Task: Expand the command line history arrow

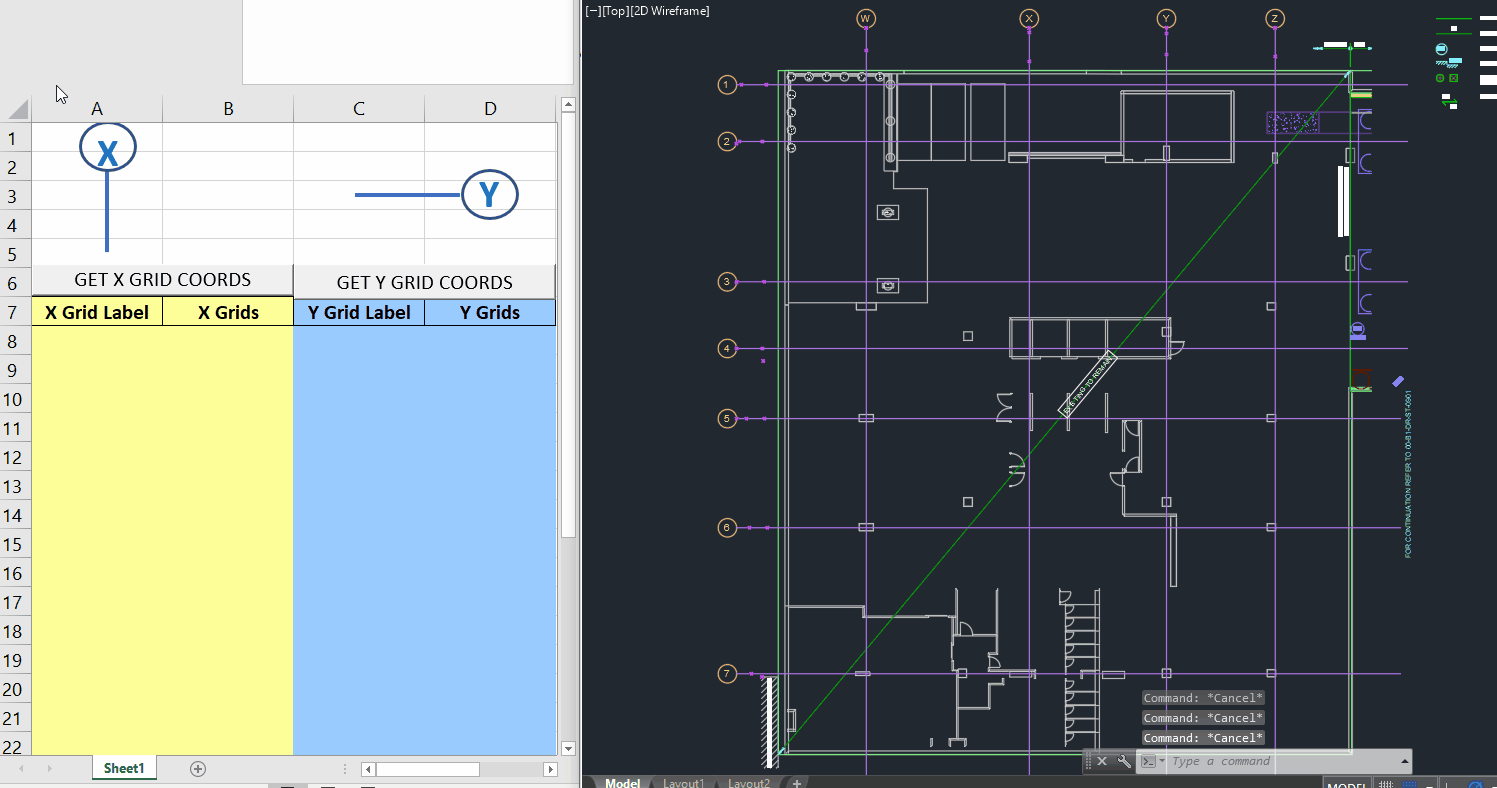Action: click(1405, 761)
